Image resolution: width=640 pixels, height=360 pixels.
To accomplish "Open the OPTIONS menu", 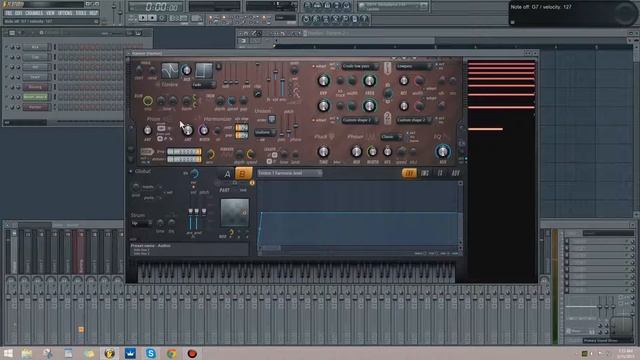I will (65, 13).
